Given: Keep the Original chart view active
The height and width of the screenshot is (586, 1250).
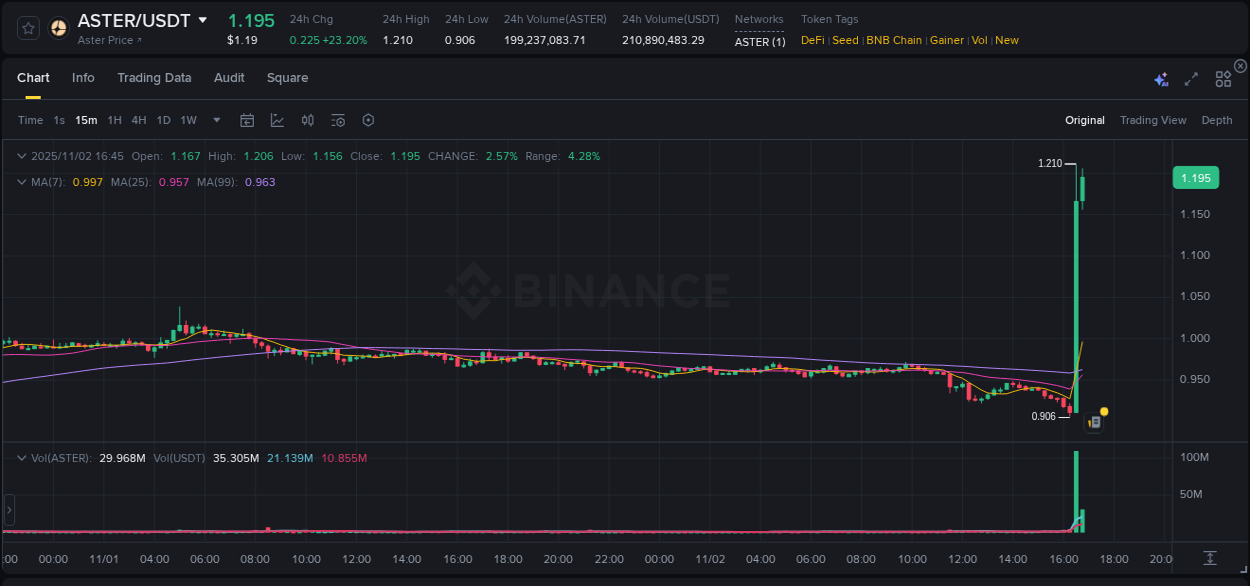Looking at the screenshot, I should tap(1085, 120).
